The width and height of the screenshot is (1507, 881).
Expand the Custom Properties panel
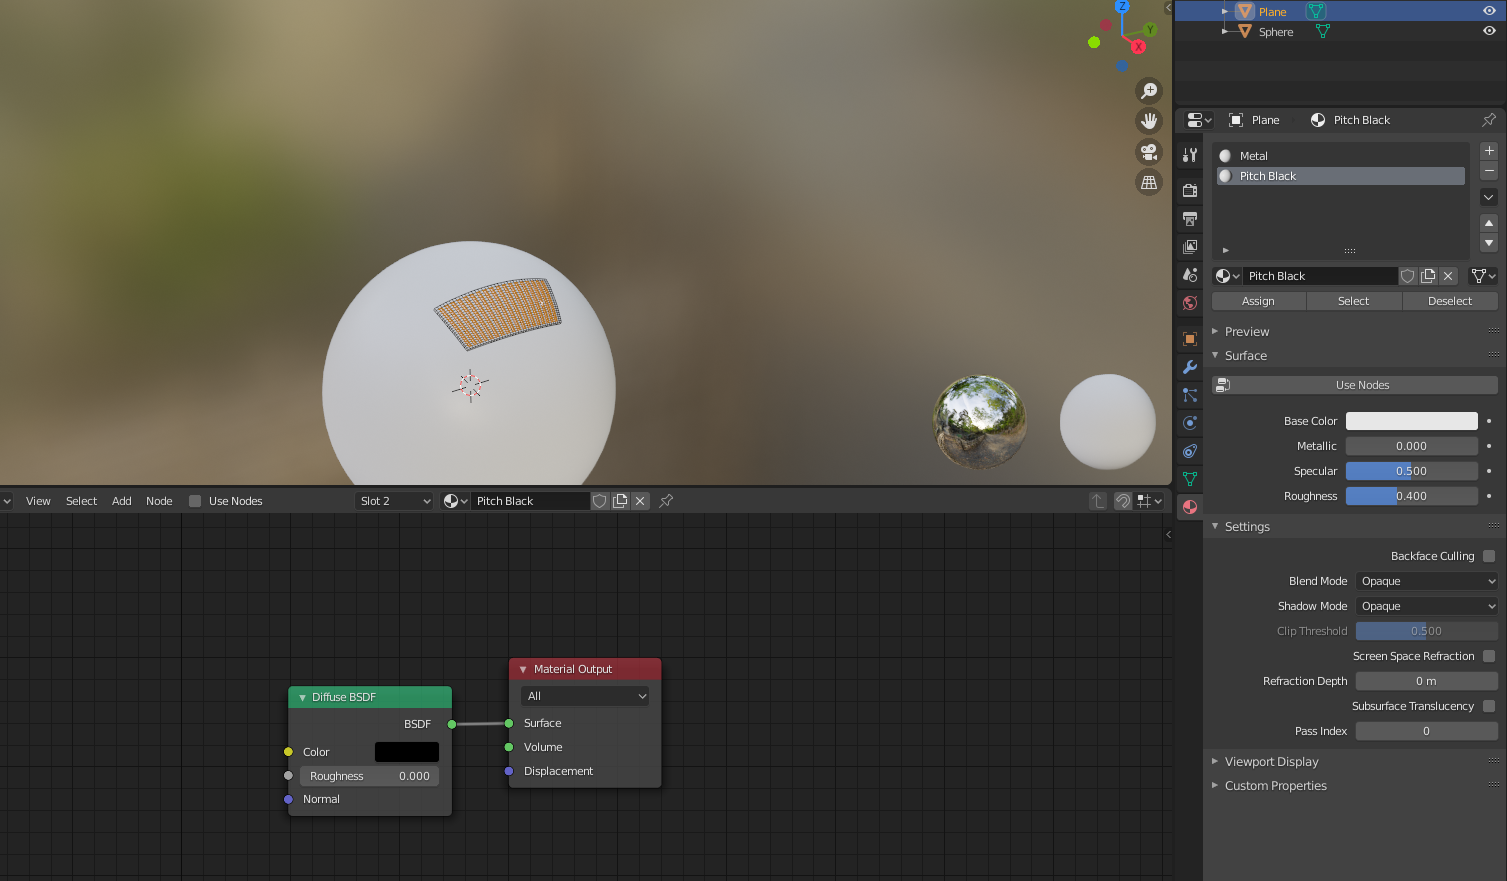(x=1275, y=786)
